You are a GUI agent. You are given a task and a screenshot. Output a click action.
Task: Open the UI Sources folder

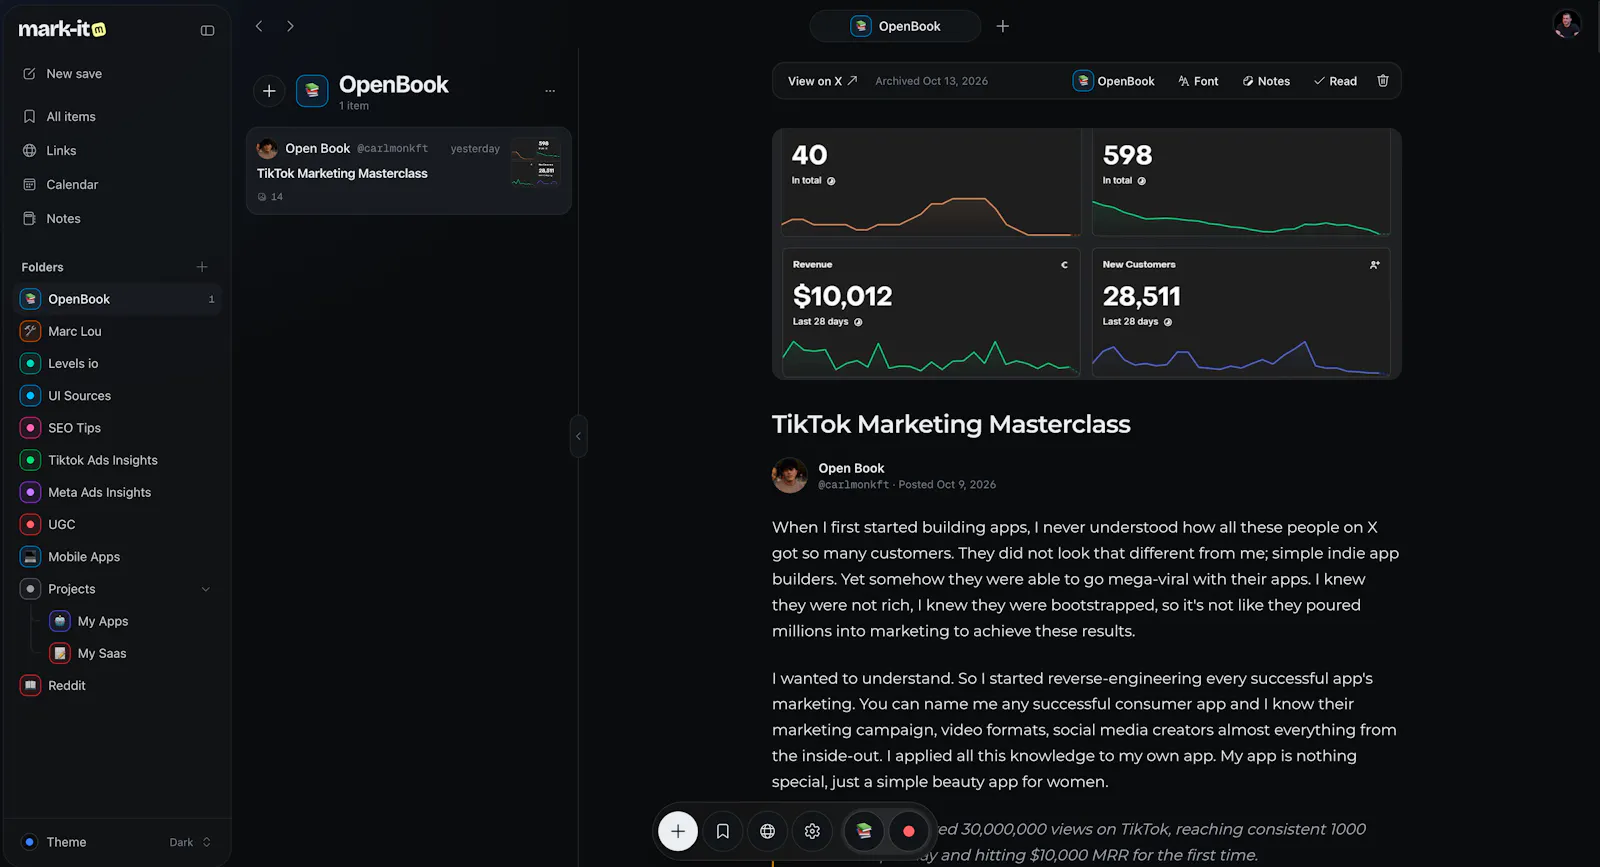click(x=118, y=396)
